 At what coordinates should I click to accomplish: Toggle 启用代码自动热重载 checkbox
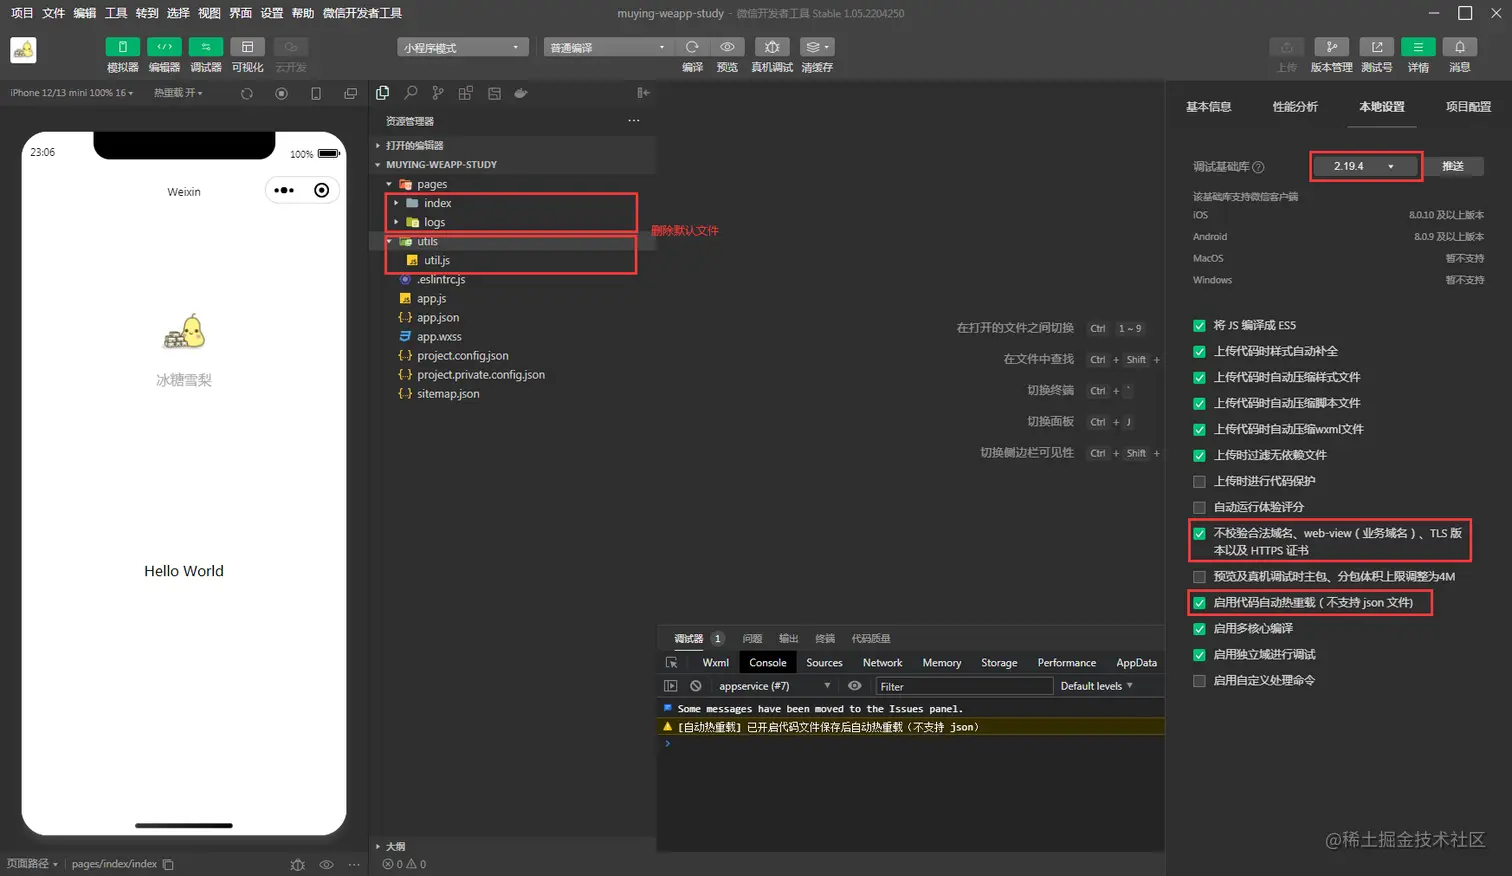pyautogui.click(x=1199, y=603)
